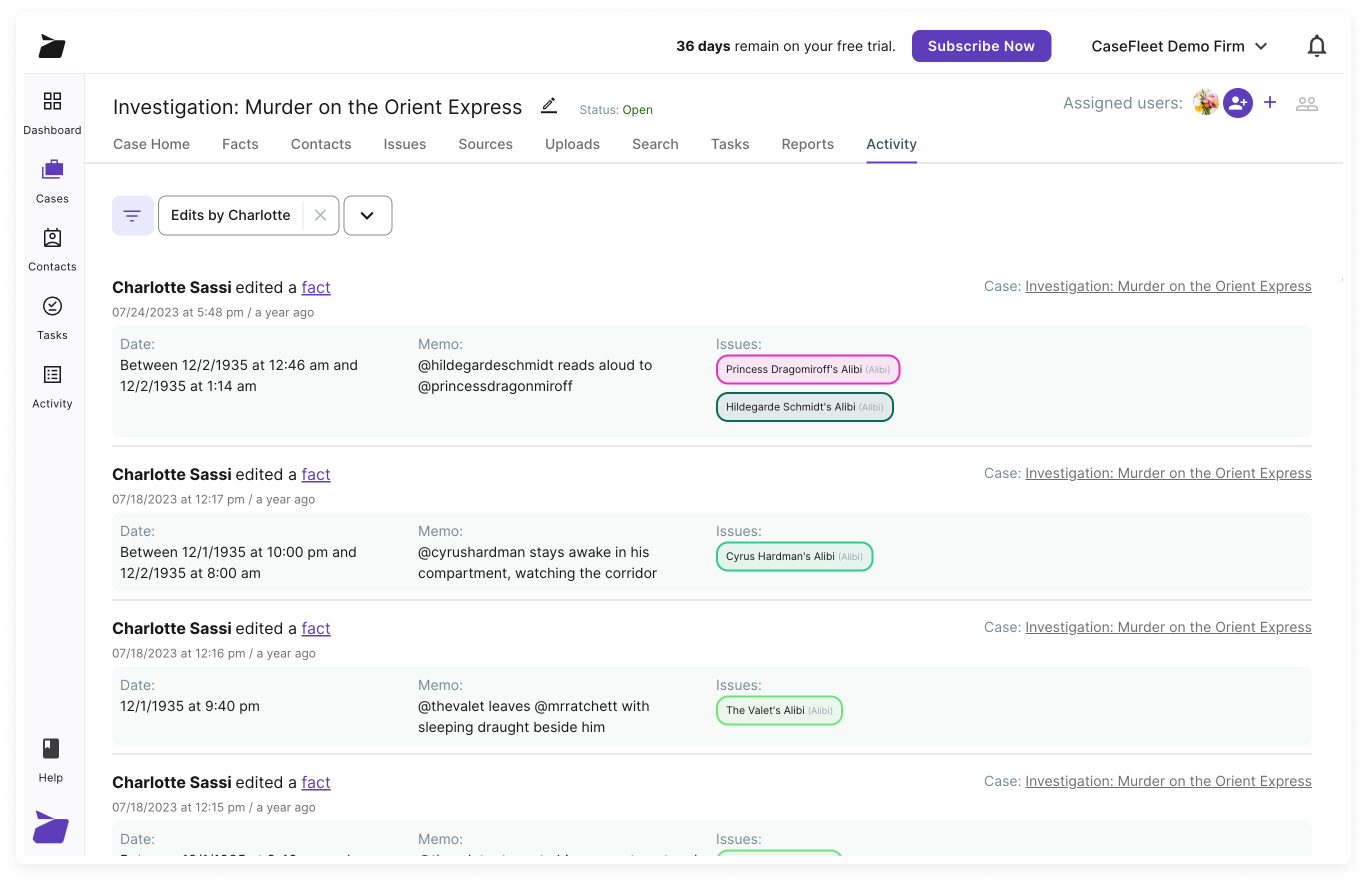Select the Princess Dragomiroff's Alibi issue tag

click(x=807, y=369)
